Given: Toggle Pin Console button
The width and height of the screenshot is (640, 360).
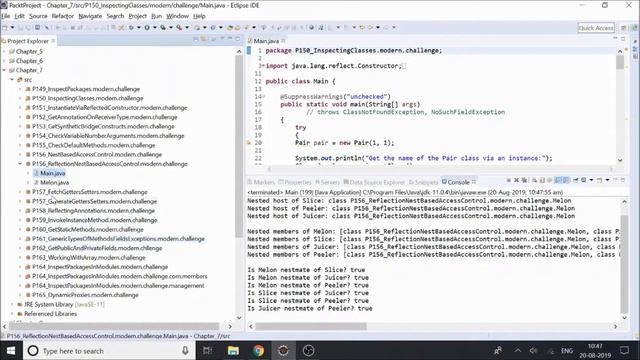Looking at the screenshot, I should click(576, 180).
